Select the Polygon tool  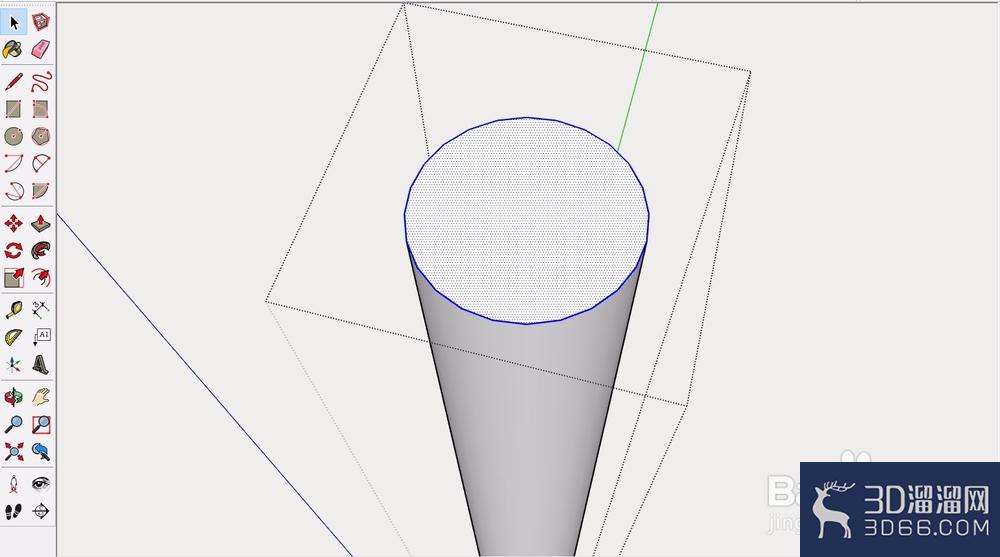tap(41, 136)
